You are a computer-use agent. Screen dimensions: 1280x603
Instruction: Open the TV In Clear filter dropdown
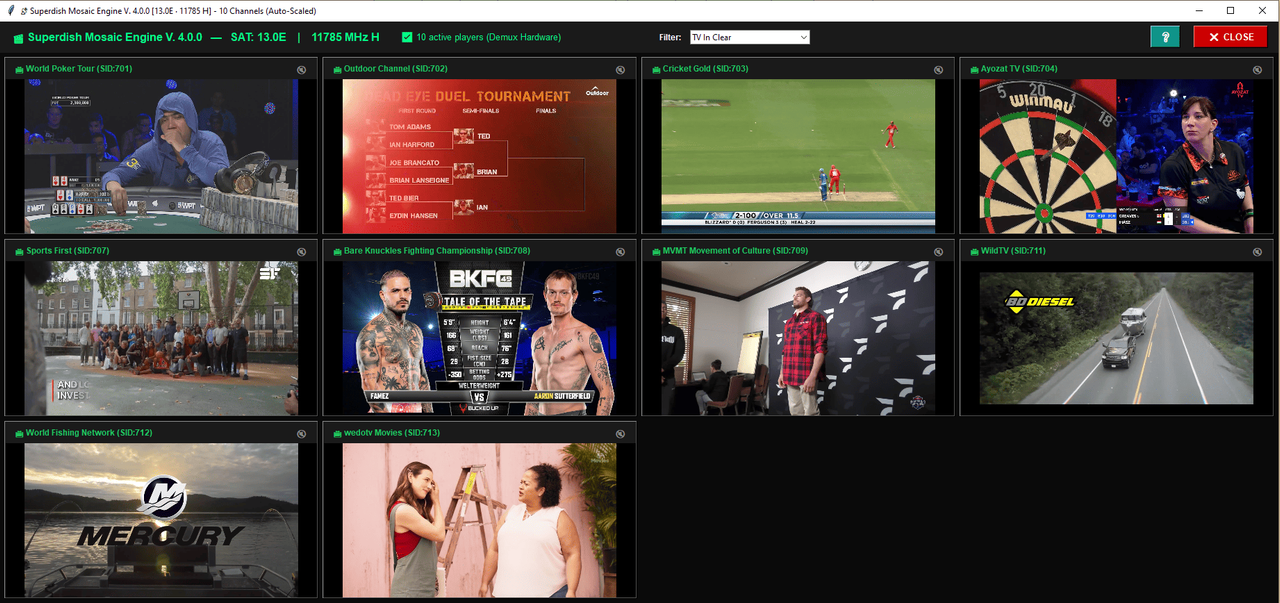(750, 37)
